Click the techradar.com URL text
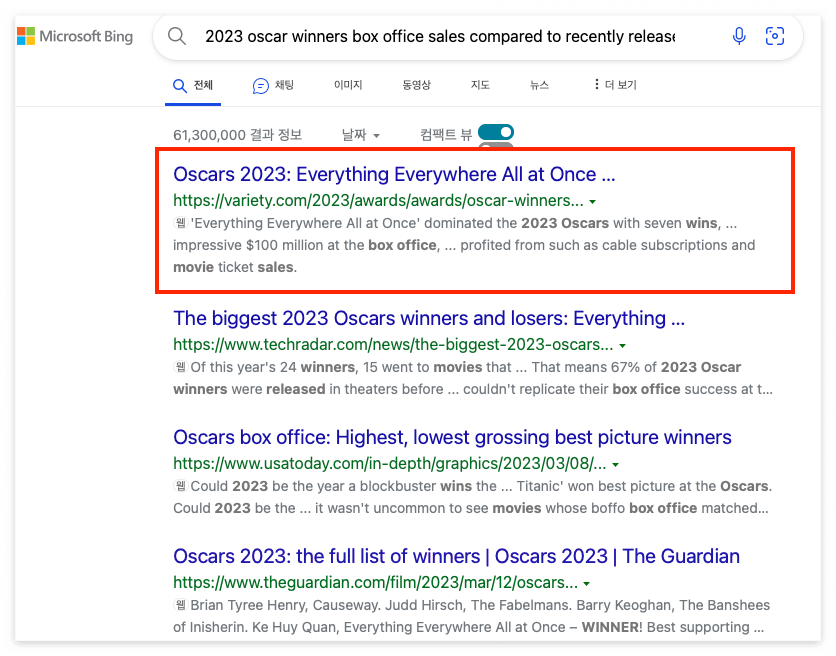The width and height of the screenshot is (836, 656). tap(393, 345)
